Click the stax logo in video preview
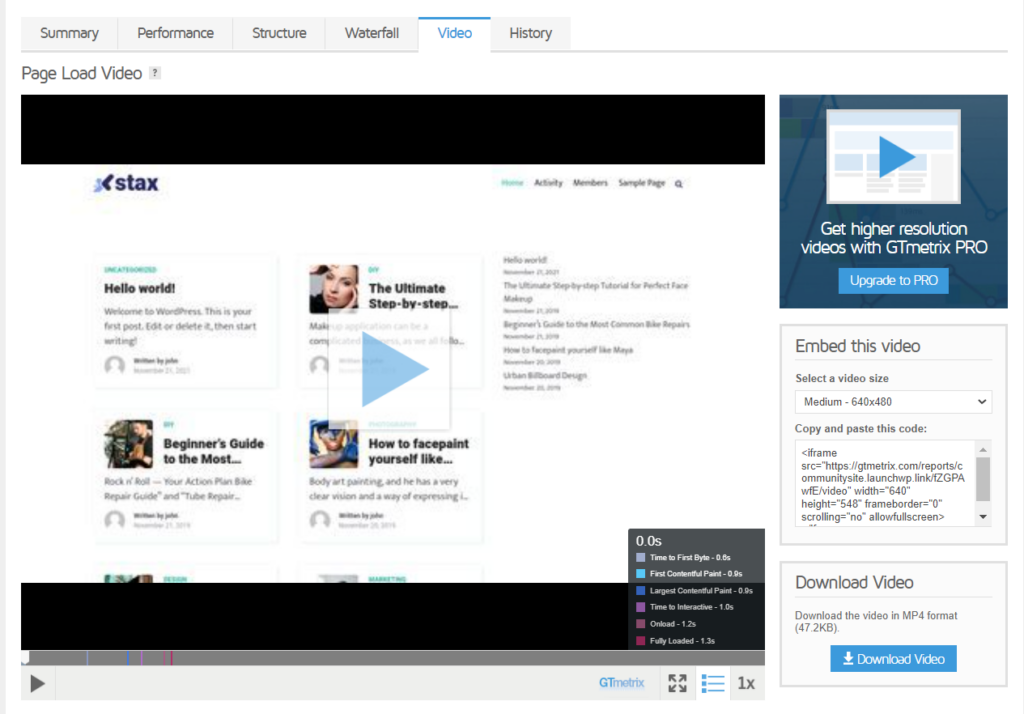 (x=126, y=184)
